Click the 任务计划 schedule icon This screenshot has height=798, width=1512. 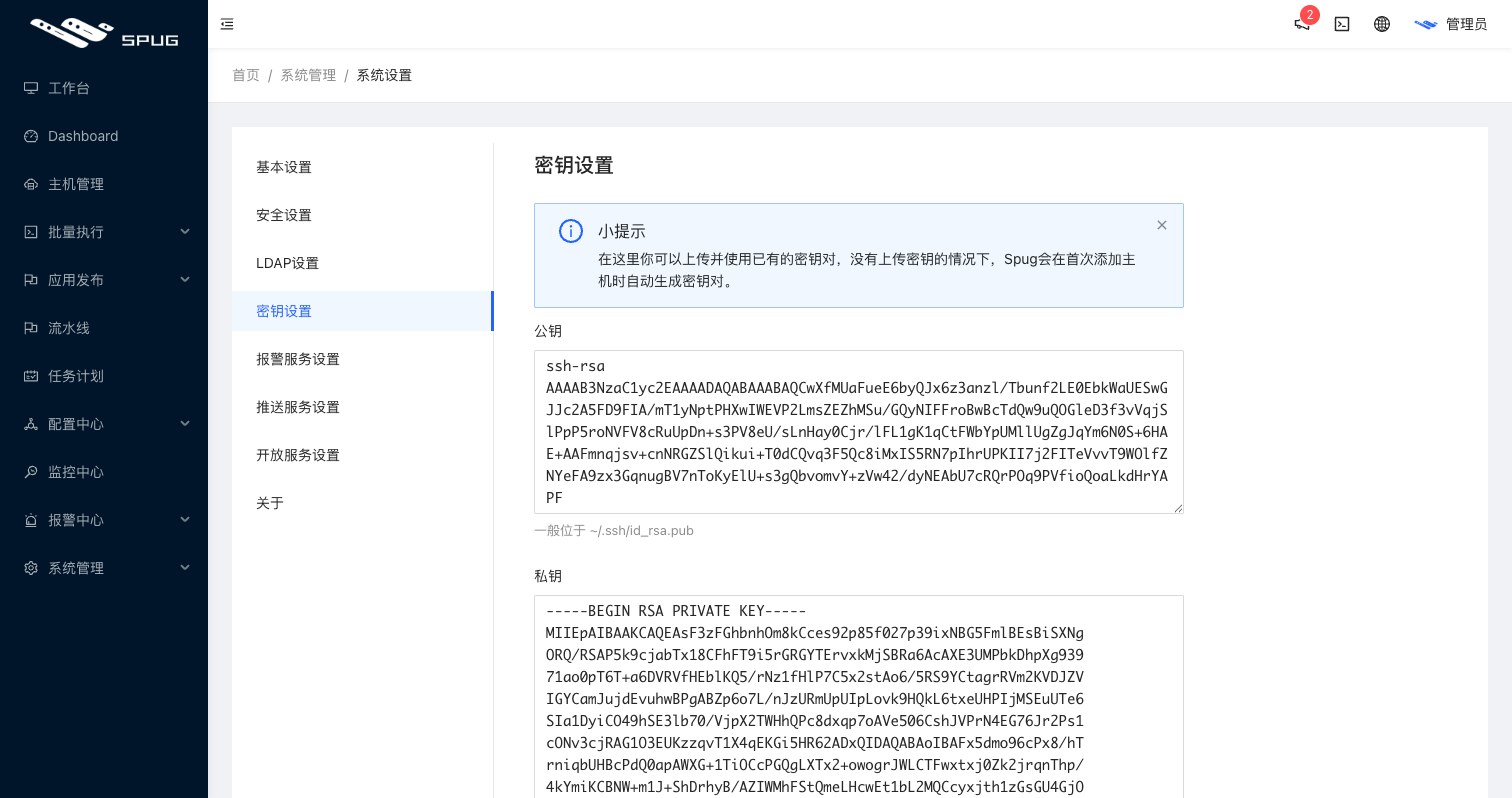tap(31, 376)
